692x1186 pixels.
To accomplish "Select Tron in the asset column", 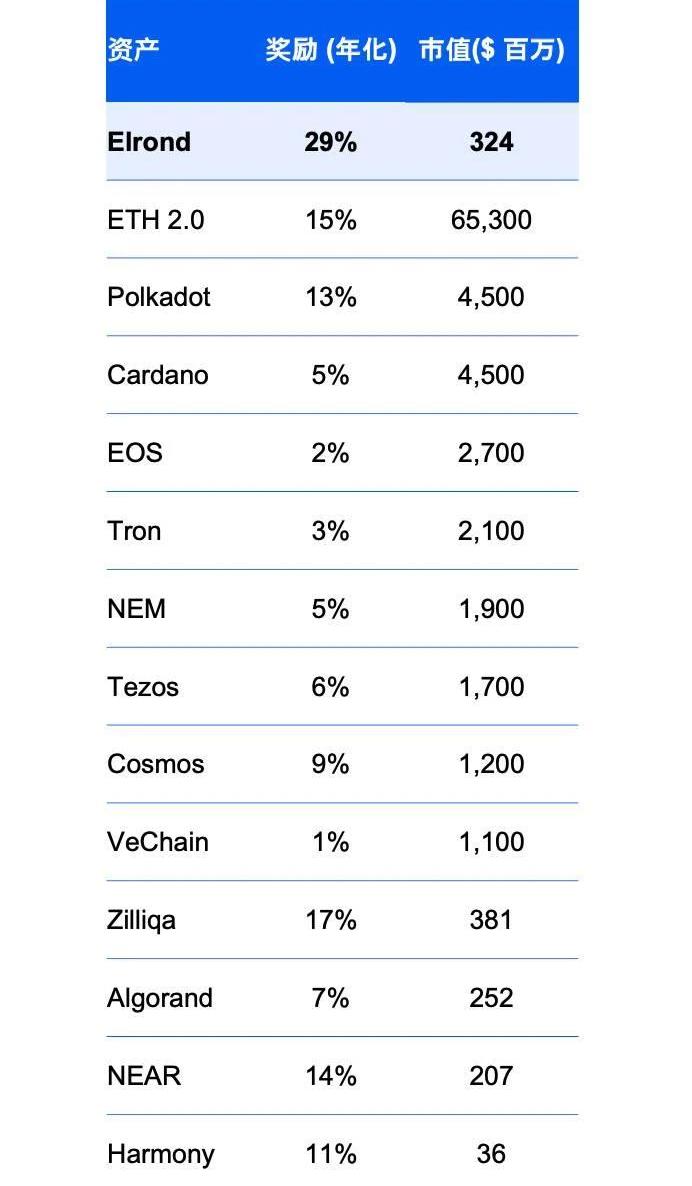I will [135, 531].
